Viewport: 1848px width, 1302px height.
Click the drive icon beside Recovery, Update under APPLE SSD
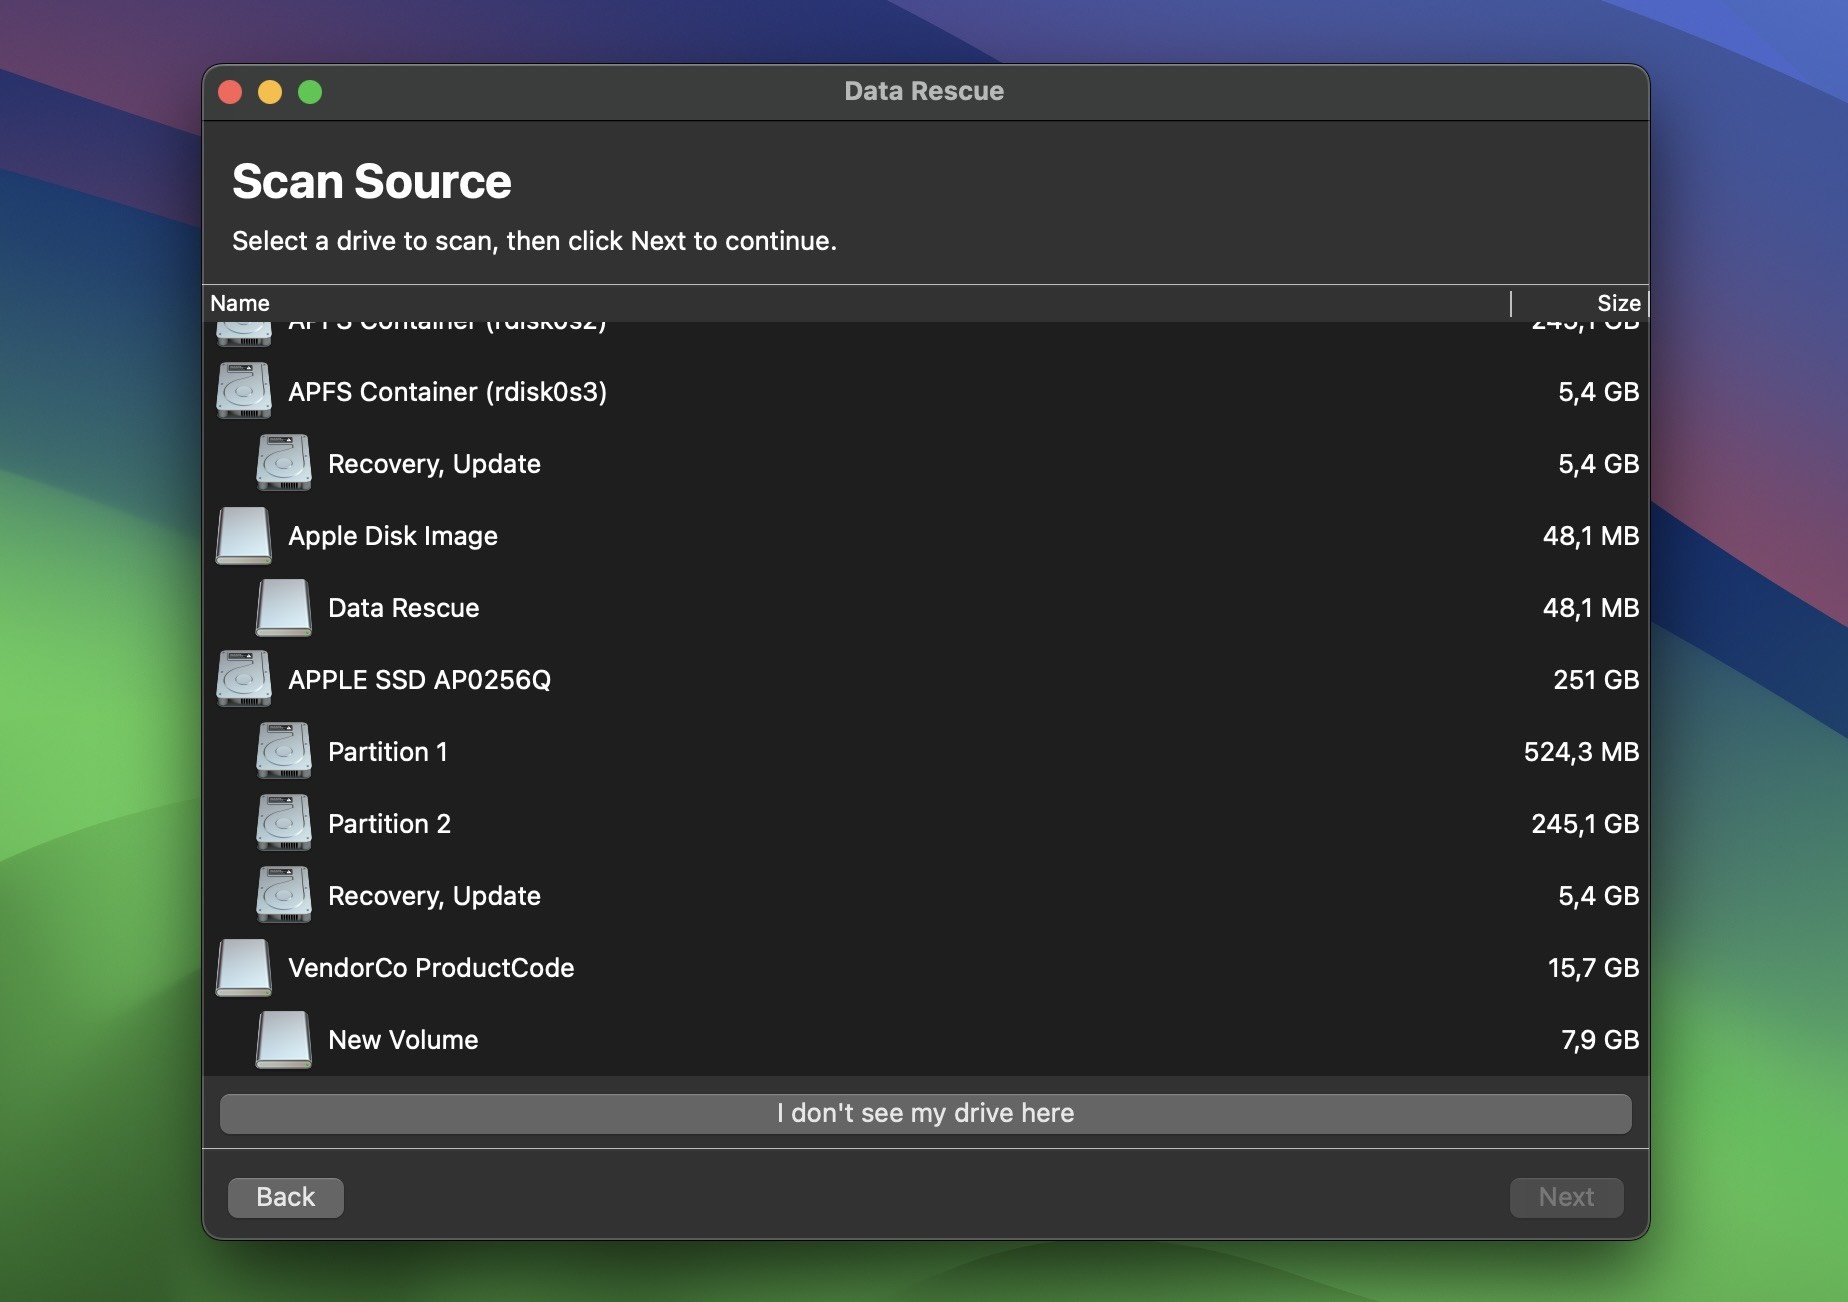point(284,895)
